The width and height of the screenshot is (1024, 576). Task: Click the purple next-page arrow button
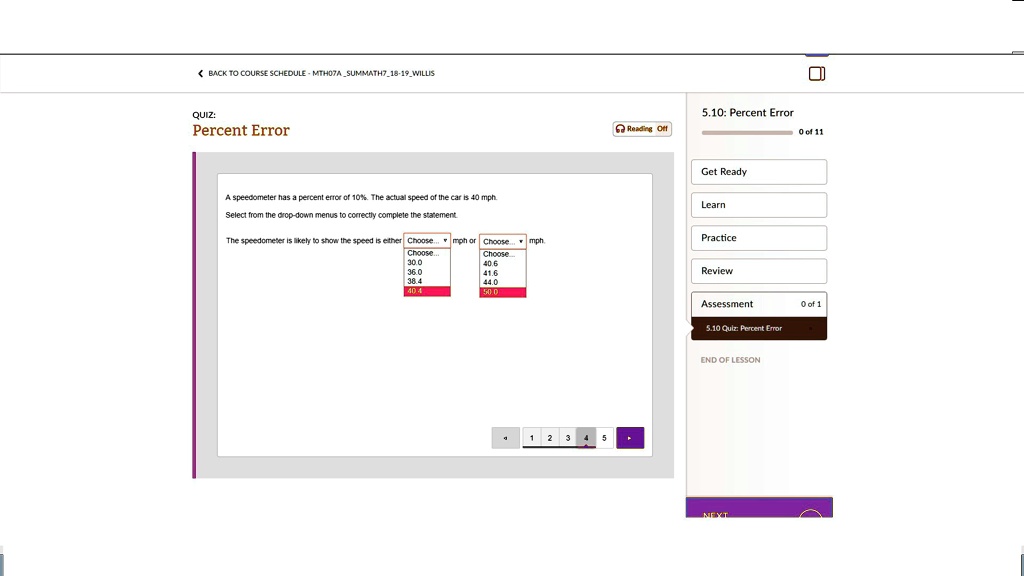point(630,437)
